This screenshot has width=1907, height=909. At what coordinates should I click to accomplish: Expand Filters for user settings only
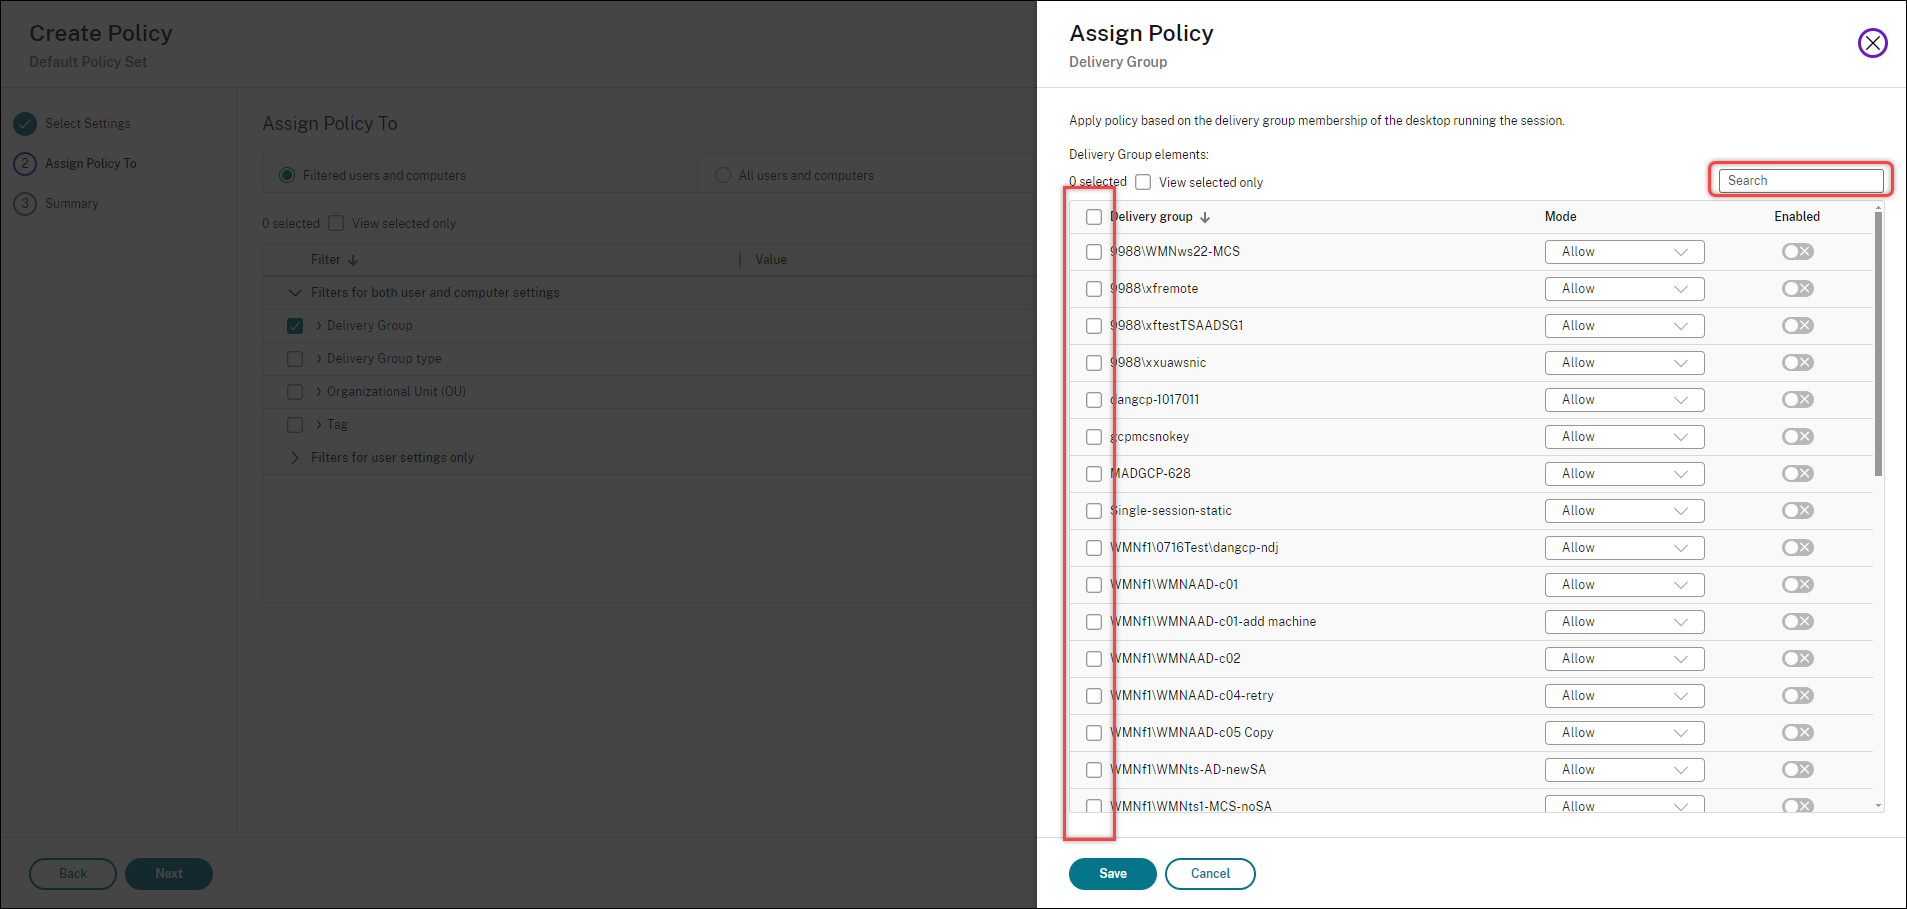(x=295, y=458)
